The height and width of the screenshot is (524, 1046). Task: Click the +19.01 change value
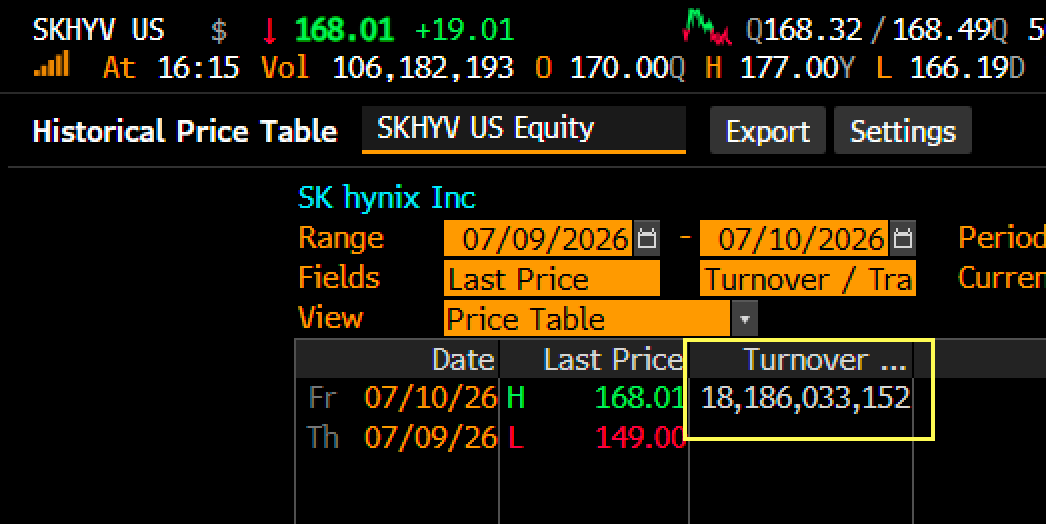click(x=464, y=30)
